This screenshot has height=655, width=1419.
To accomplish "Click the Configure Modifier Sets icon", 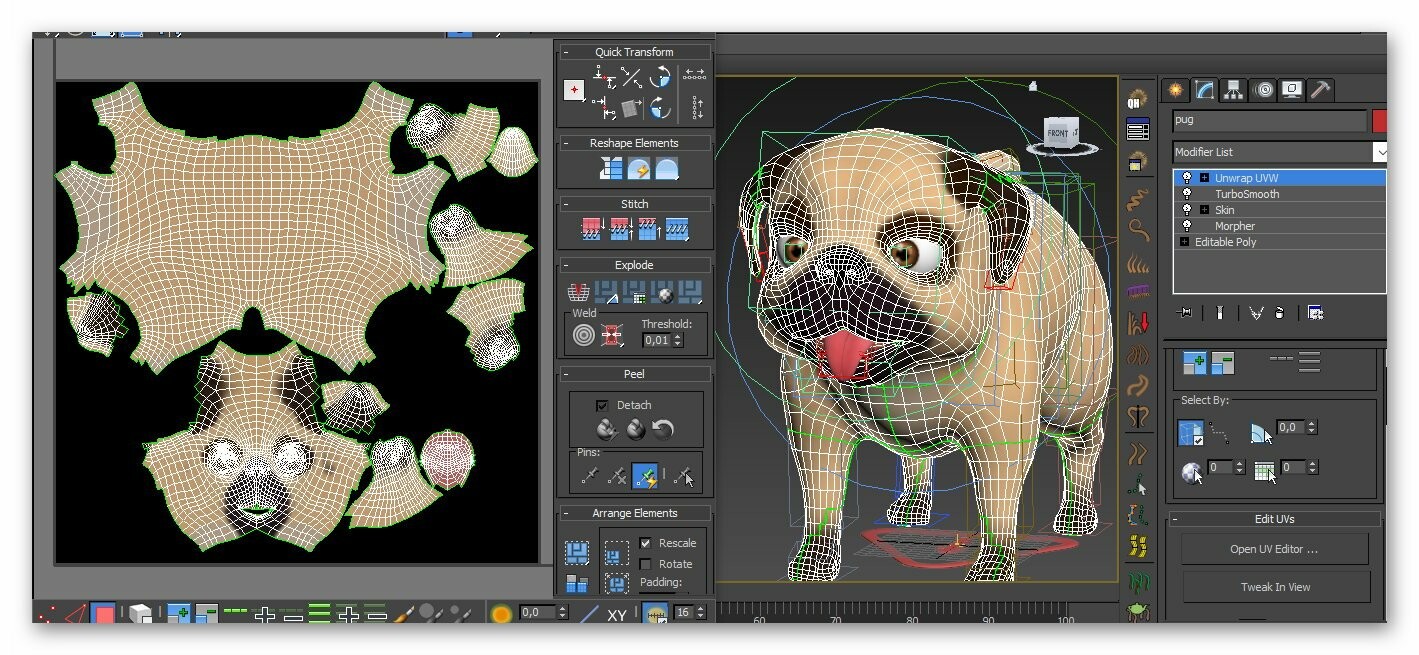I will pyautogui.click(x=1317, y=312).
